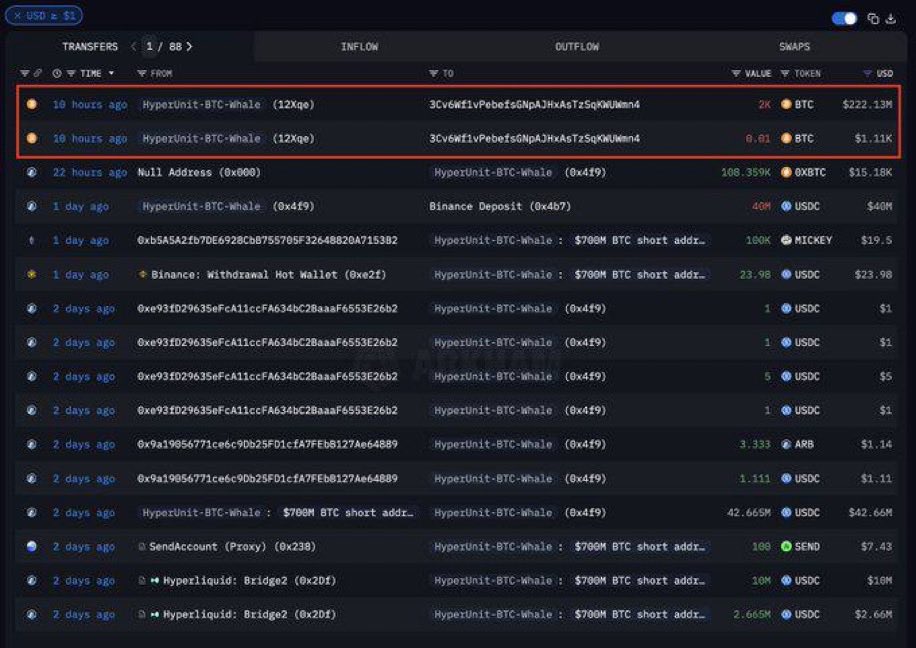This screenshot has height=648, width=916.
Task: Click the download/export icon at the top right
Action: click(x=890, y=17)
